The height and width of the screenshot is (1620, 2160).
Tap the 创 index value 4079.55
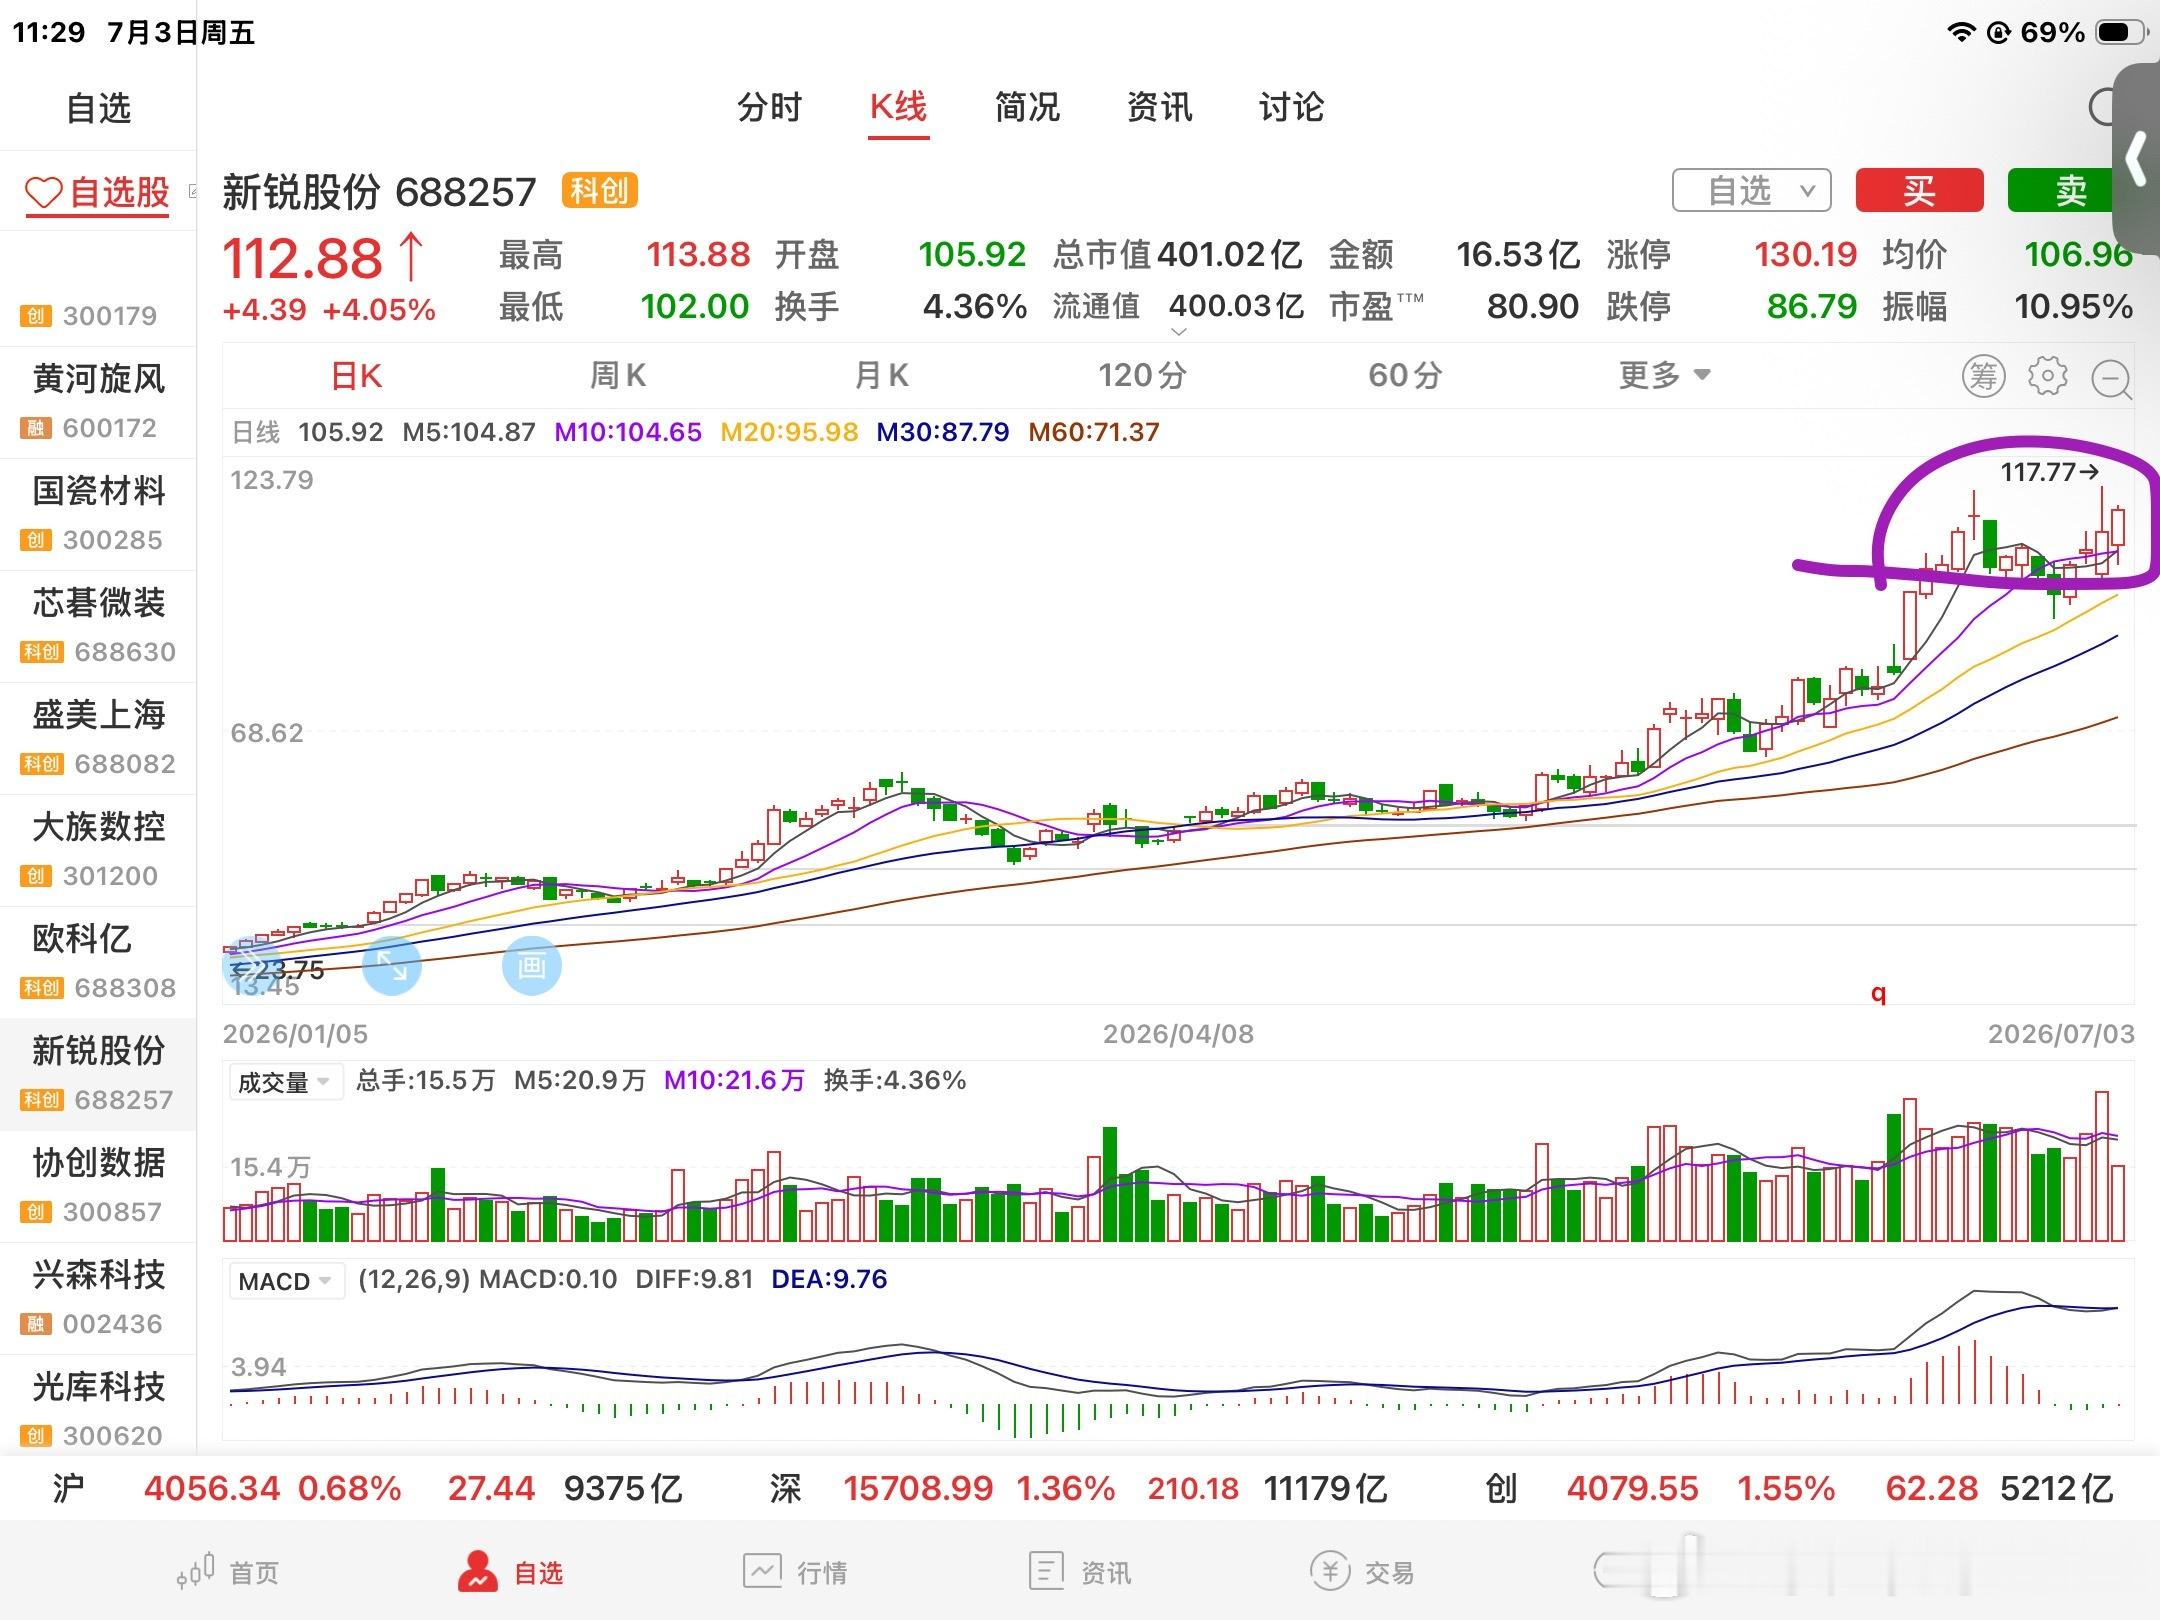click(1632, 1489)
